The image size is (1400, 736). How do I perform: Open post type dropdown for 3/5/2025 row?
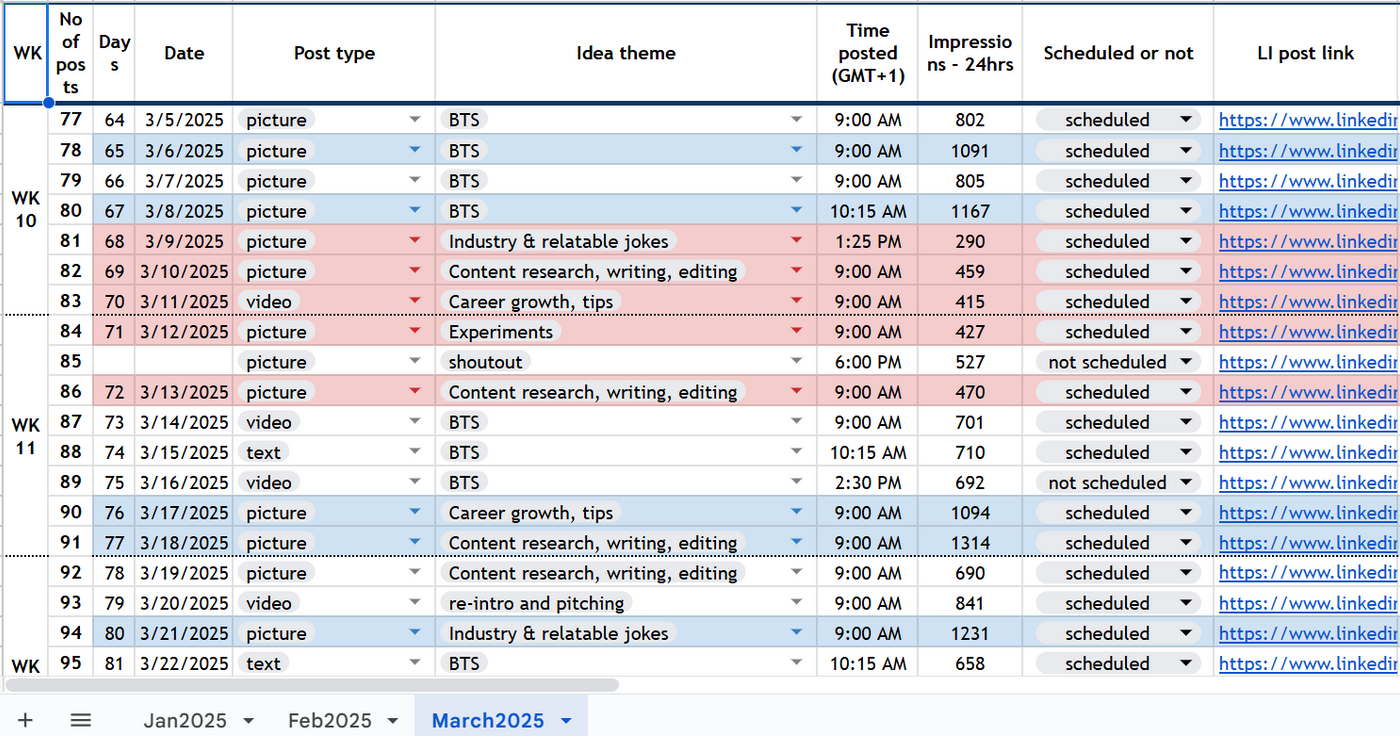[x=415, y=120]
